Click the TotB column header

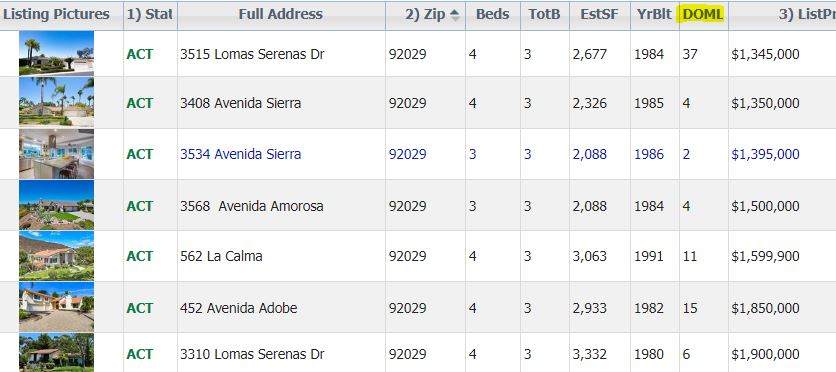pyautogui.click(x=544, y=15)
